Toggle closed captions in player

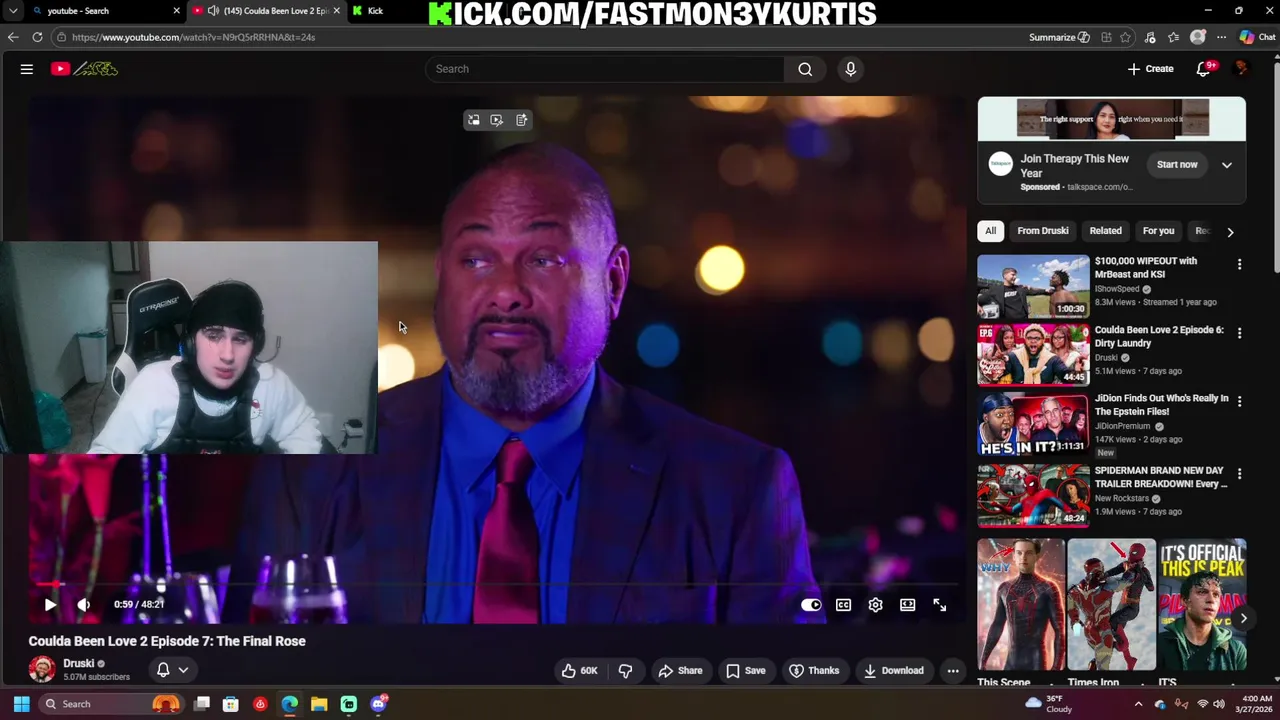(843, 605)
